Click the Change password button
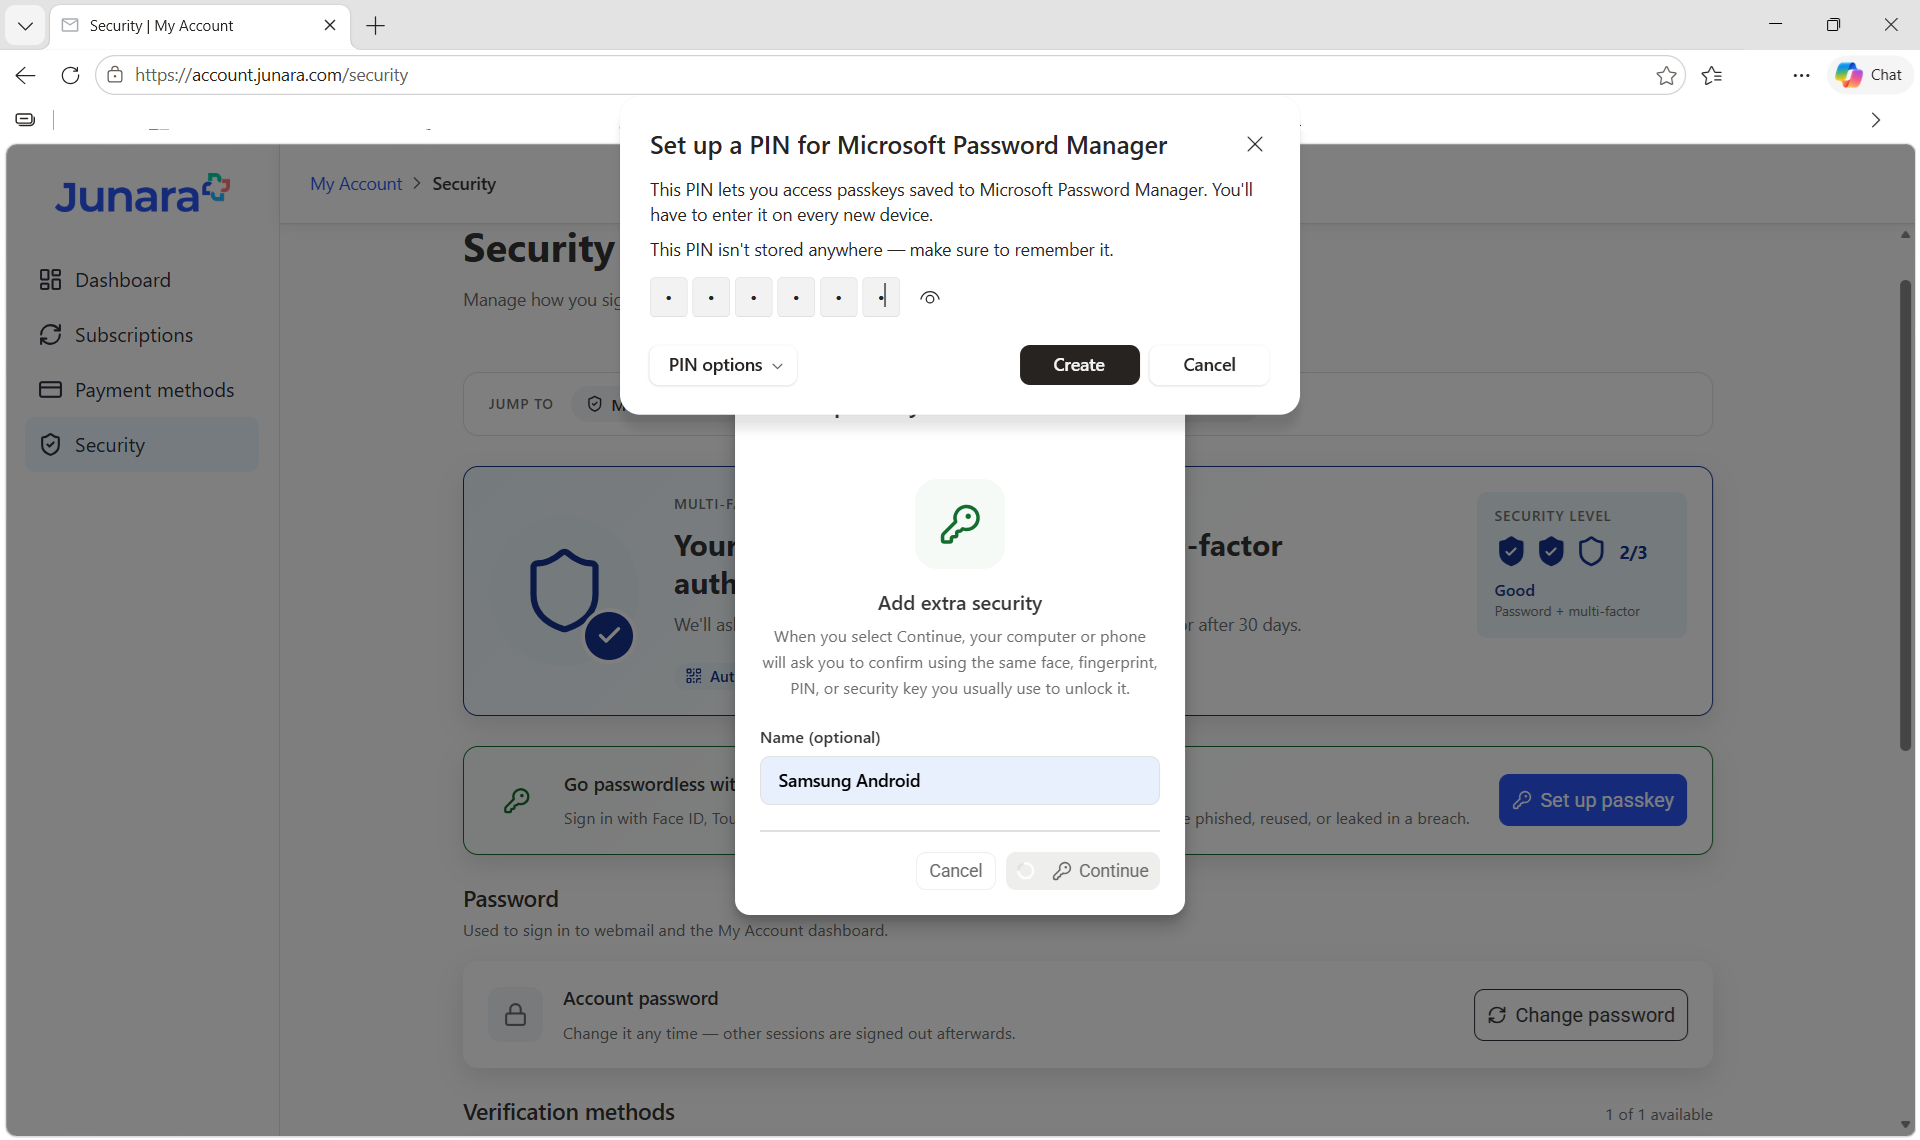 coord(1581,1015)
